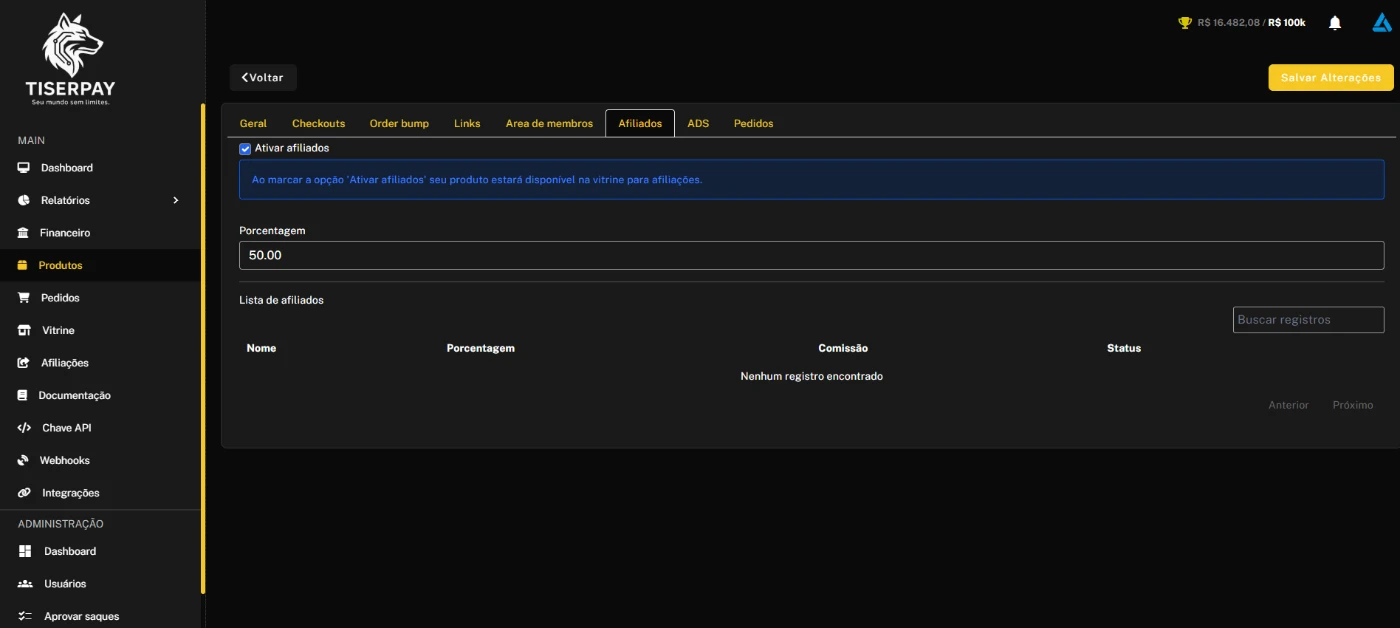Click the yellow sidebar scrollbar

click(x=203, y=350)
